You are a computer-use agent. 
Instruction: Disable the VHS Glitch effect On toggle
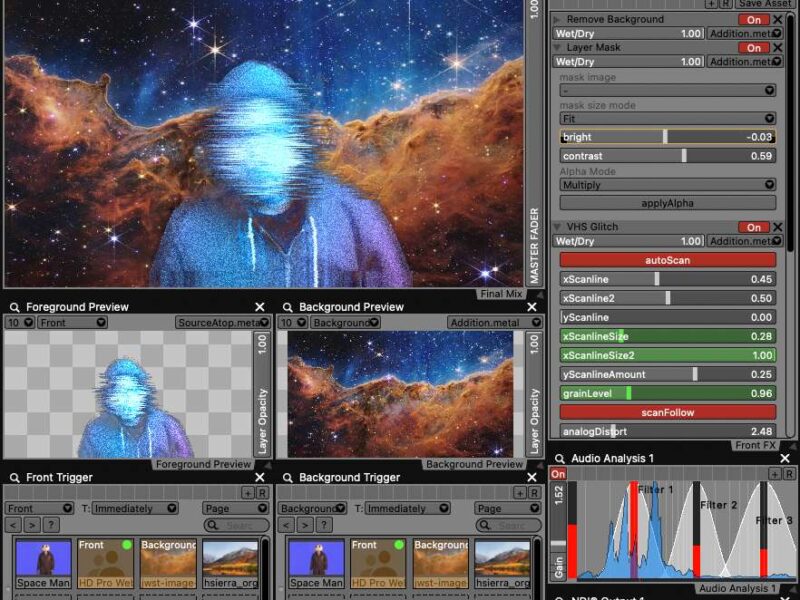click(x=753, y=227)
